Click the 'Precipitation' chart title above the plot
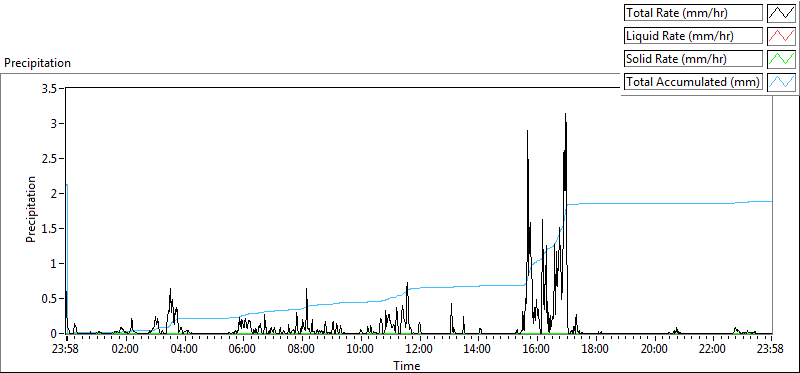This screenshot has height=373, width=800. tap(37, 63)
